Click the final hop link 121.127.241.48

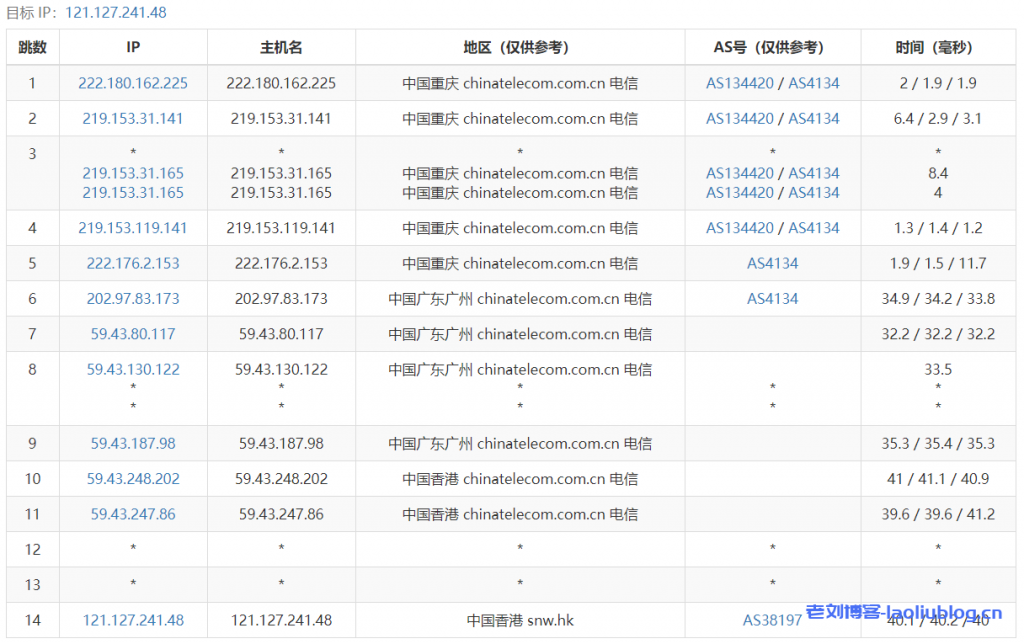[x=133, y=619]
